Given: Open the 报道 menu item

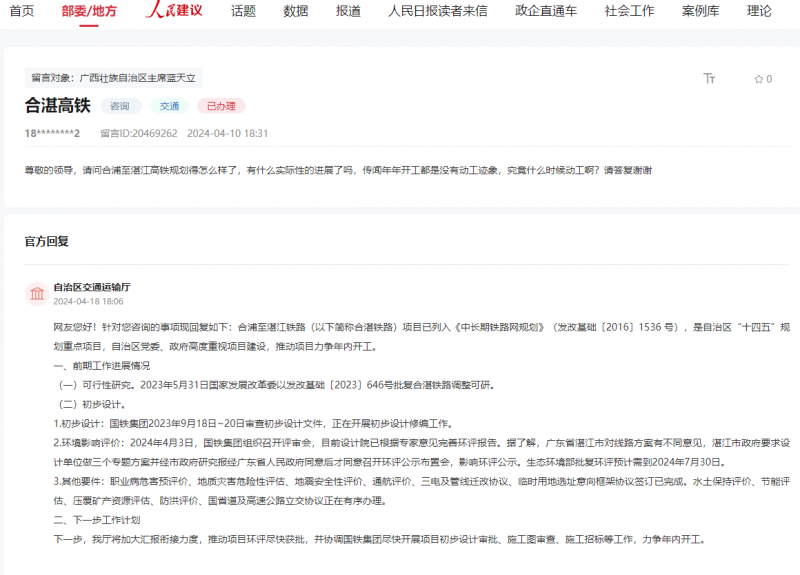Looking at the screenshot, I should pos(348,11).
